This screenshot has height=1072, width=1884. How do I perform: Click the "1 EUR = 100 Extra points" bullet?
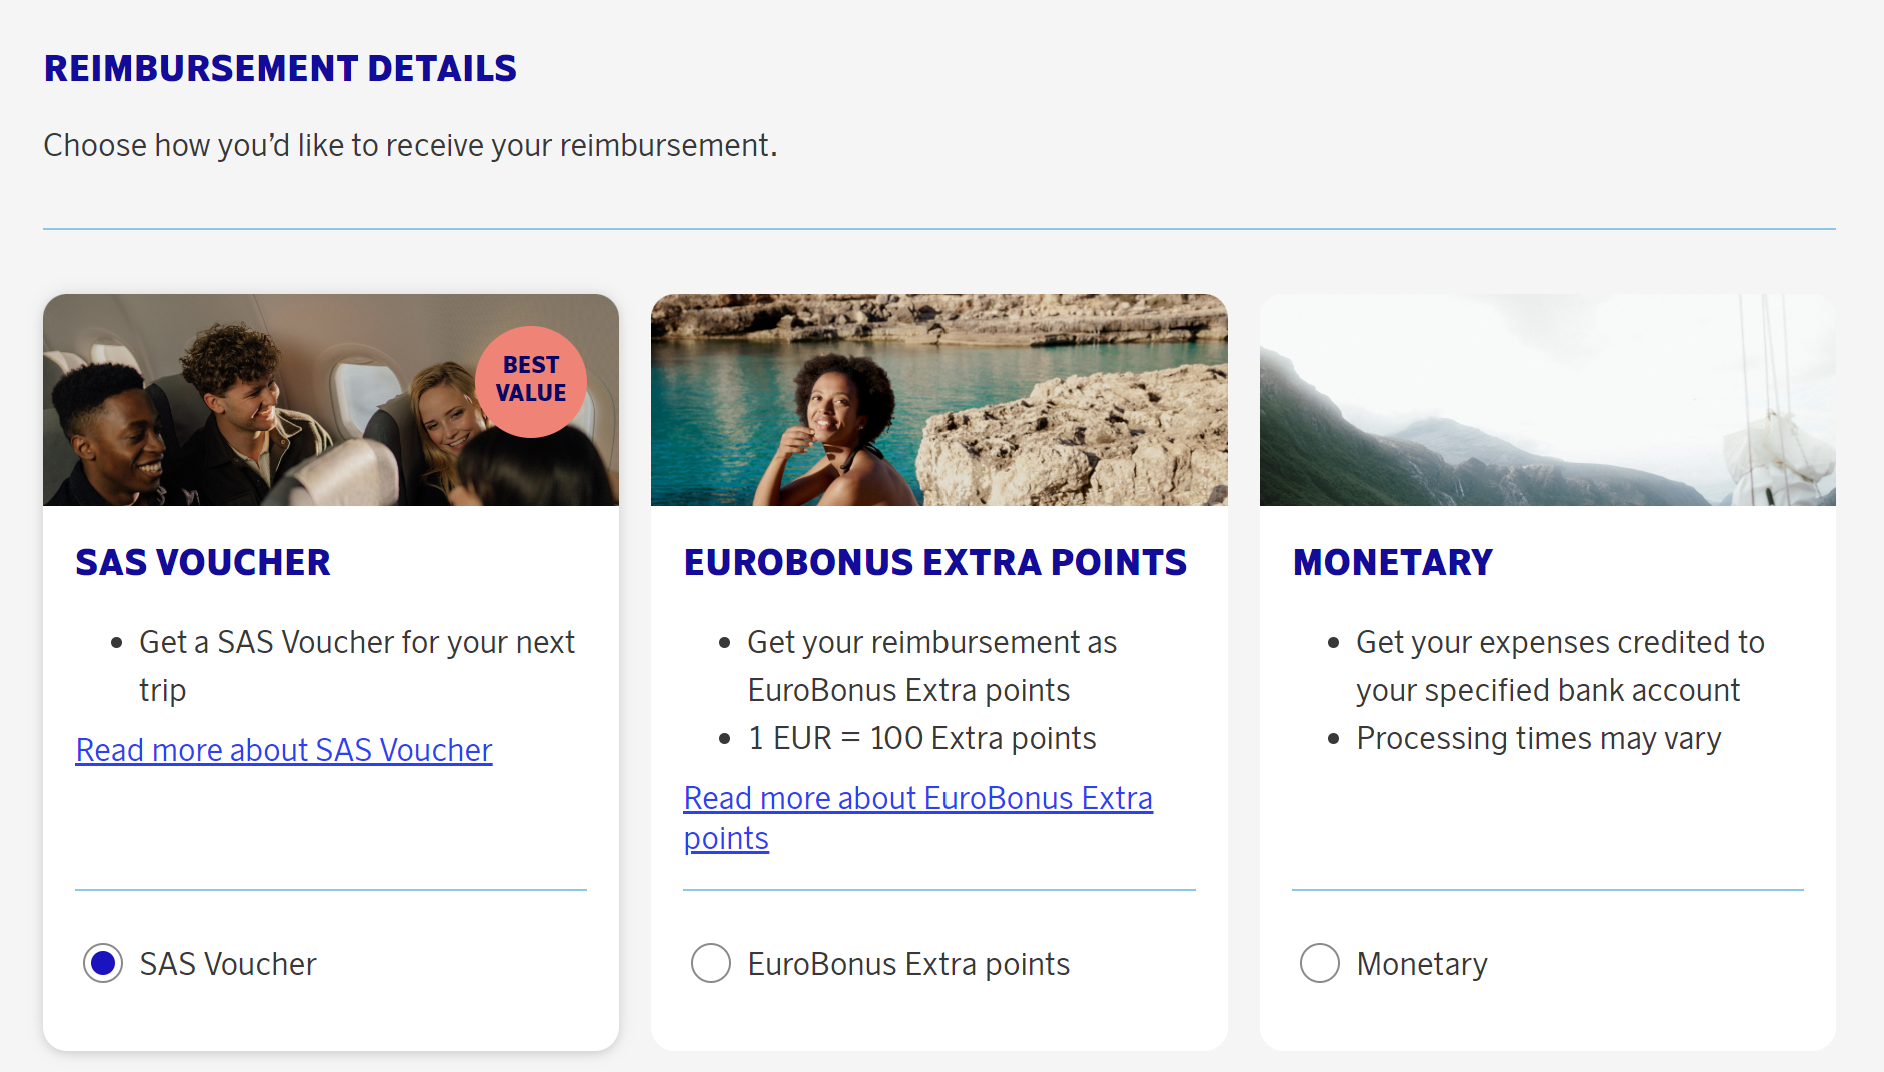(921, 738)
